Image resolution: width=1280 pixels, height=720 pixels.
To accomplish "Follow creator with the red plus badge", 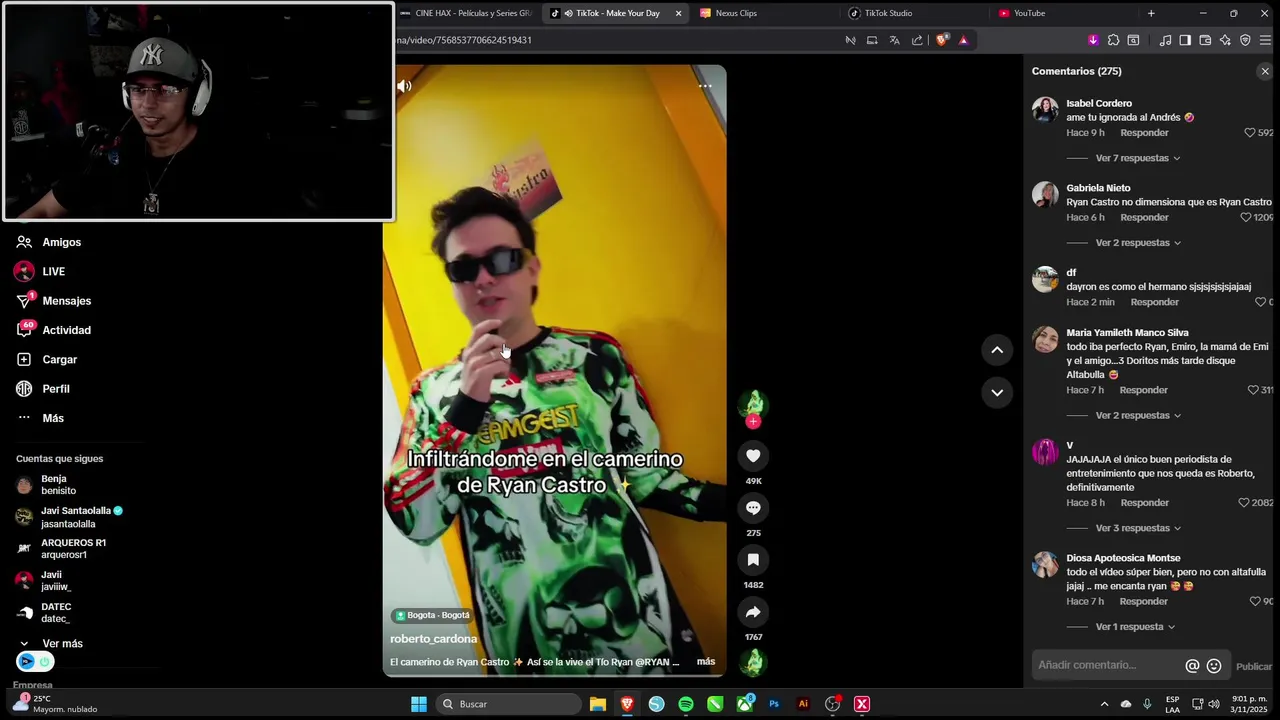I will point(753,422).
